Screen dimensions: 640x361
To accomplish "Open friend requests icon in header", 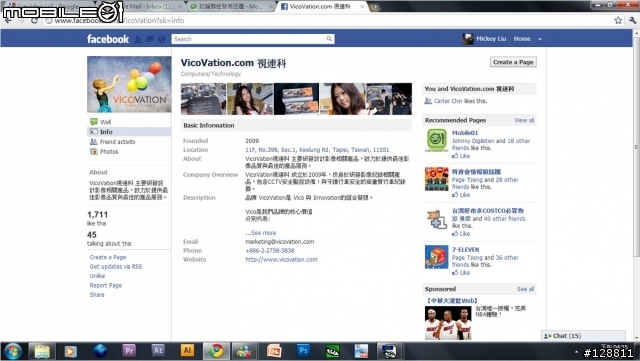I will point(138,39).
